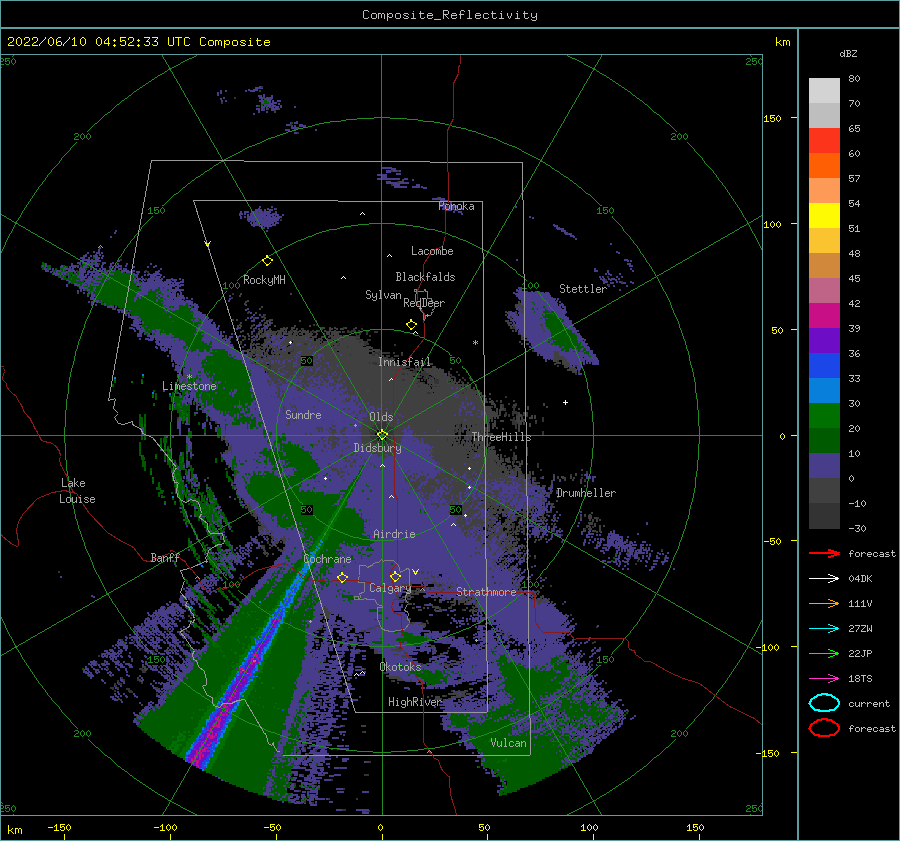Screen dimensions: 900x841
Task: Click the Ponoka town label
Action: pyautogui.click(x=456, y=206)
